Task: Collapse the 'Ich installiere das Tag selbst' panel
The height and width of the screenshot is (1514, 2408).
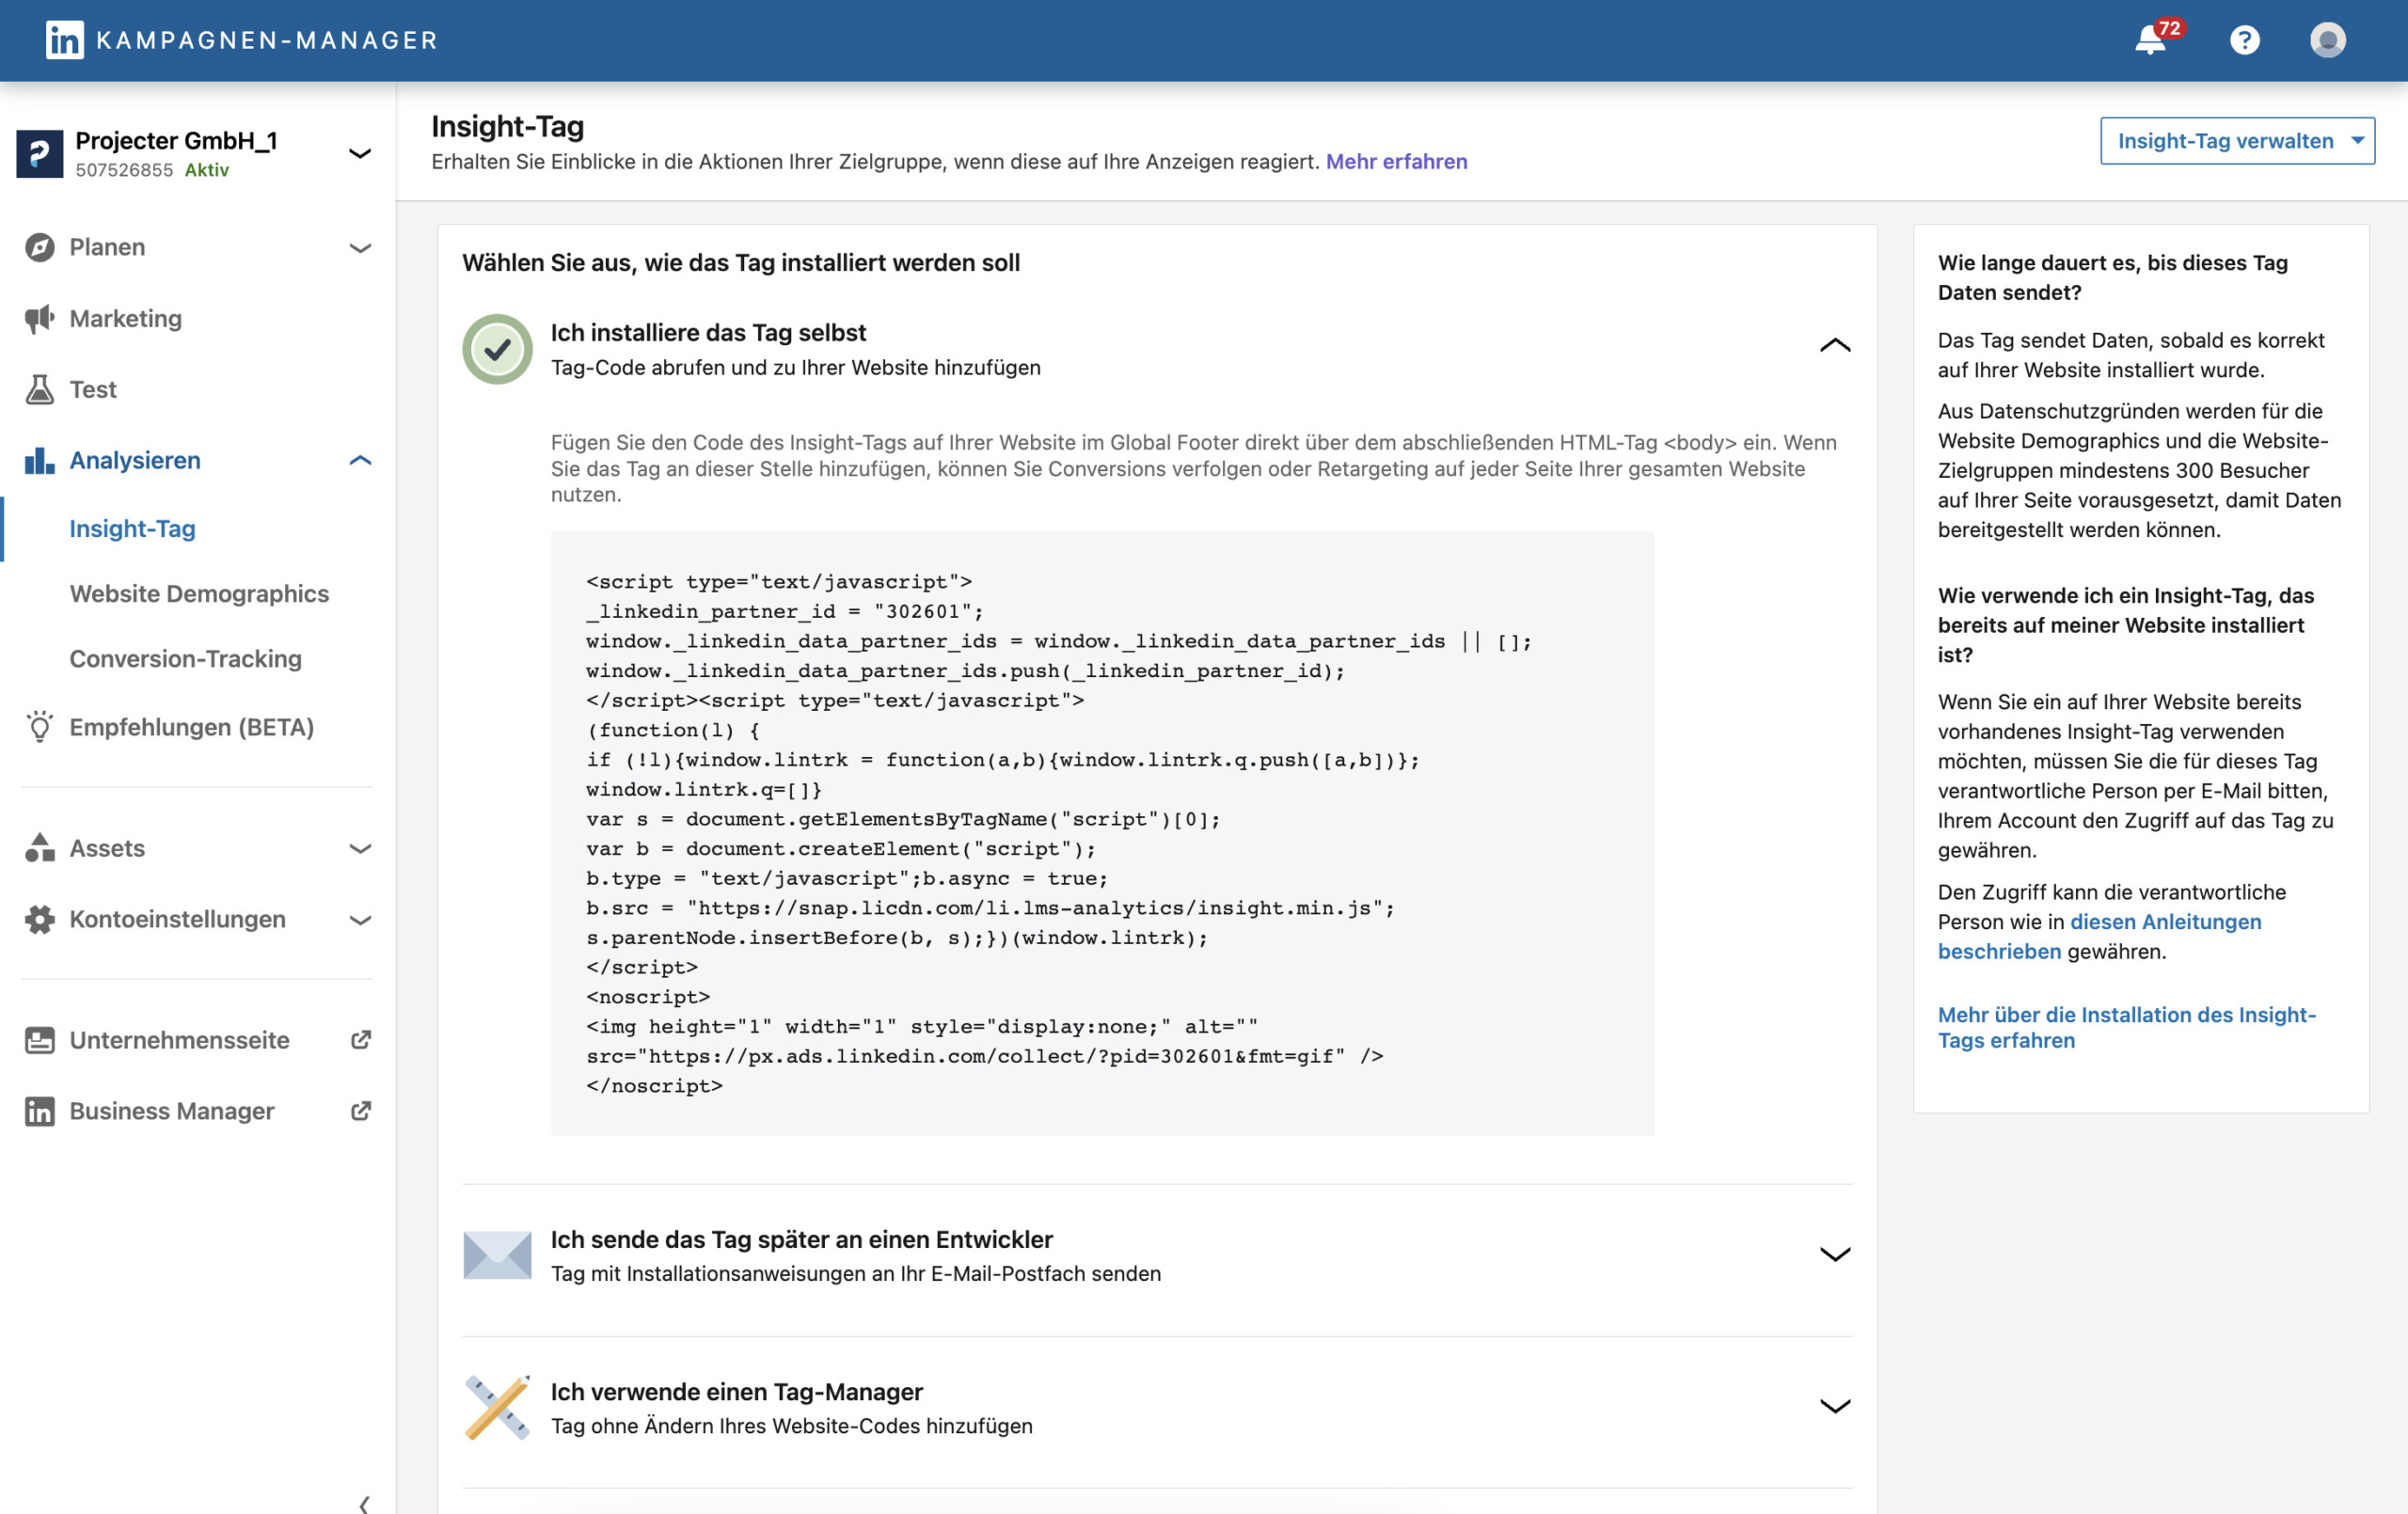Action: (x=1834, y=346)
